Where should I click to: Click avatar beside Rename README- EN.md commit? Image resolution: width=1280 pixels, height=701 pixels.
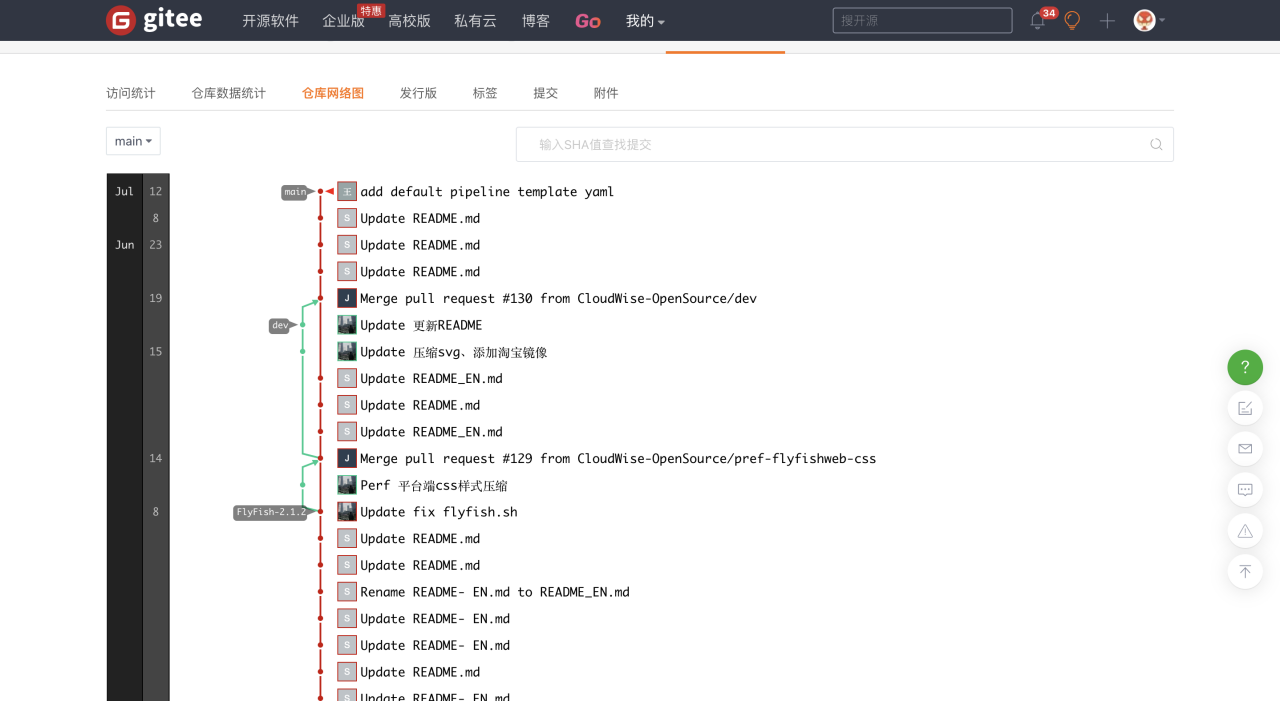click(347, 591)
